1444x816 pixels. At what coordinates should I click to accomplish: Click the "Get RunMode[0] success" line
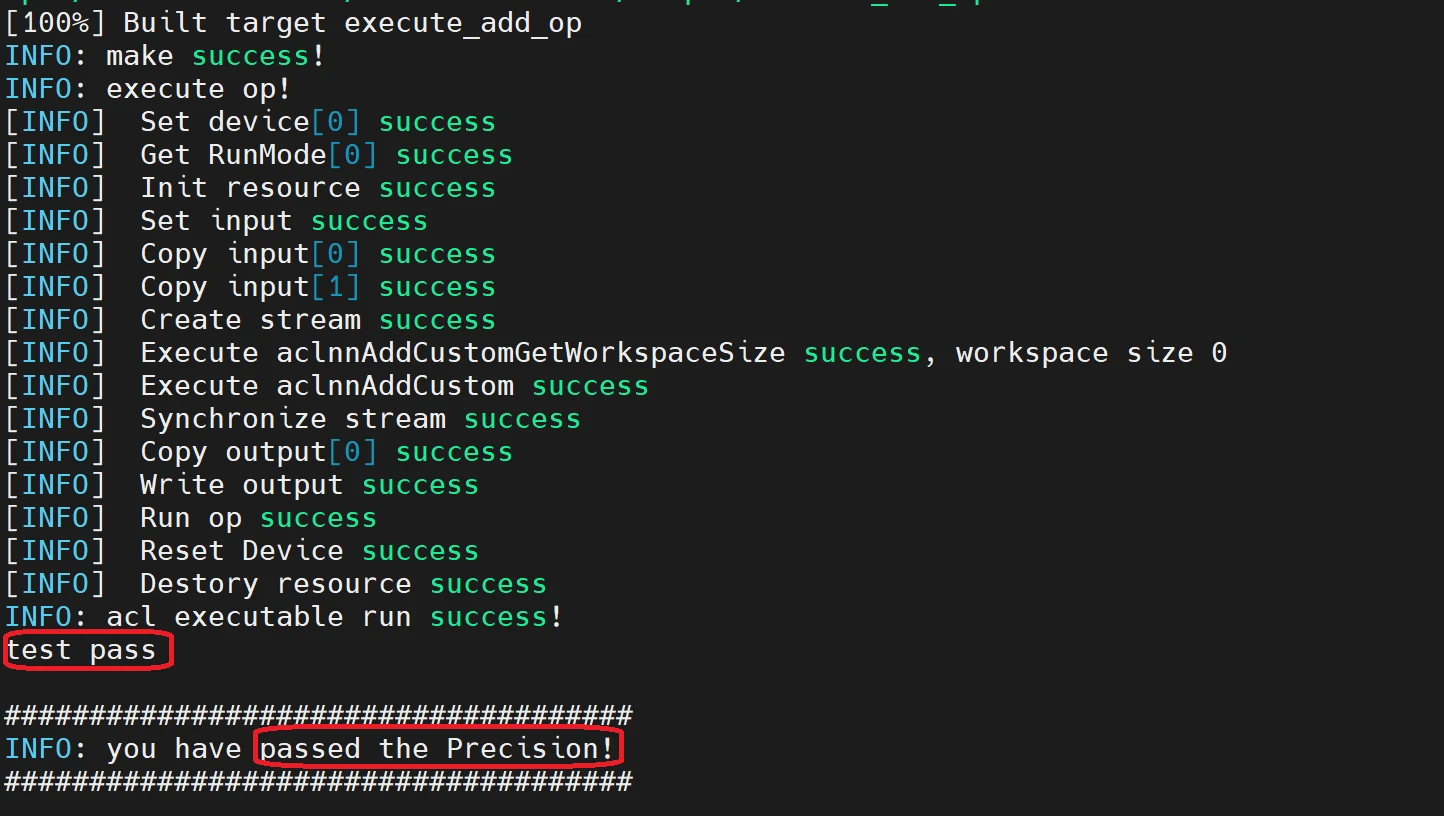click(x=325, y=155)
